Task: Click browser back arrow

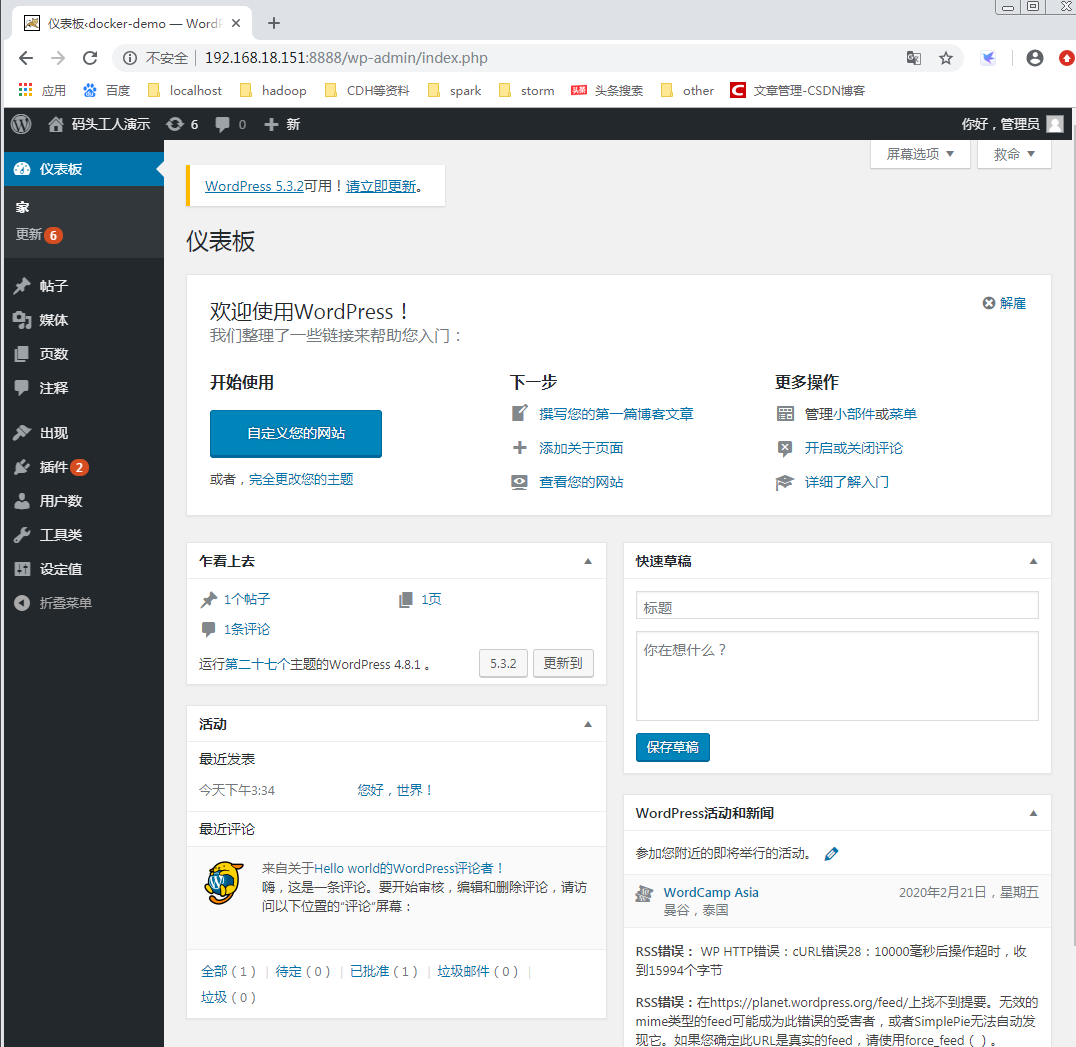Action: coord(26,58)
